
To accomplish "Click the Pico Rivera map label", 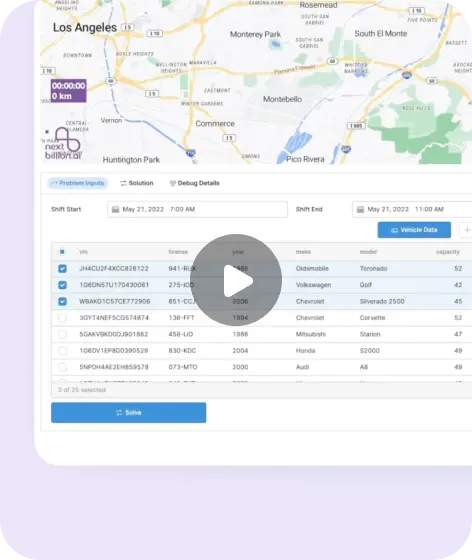I will (305, 159).
